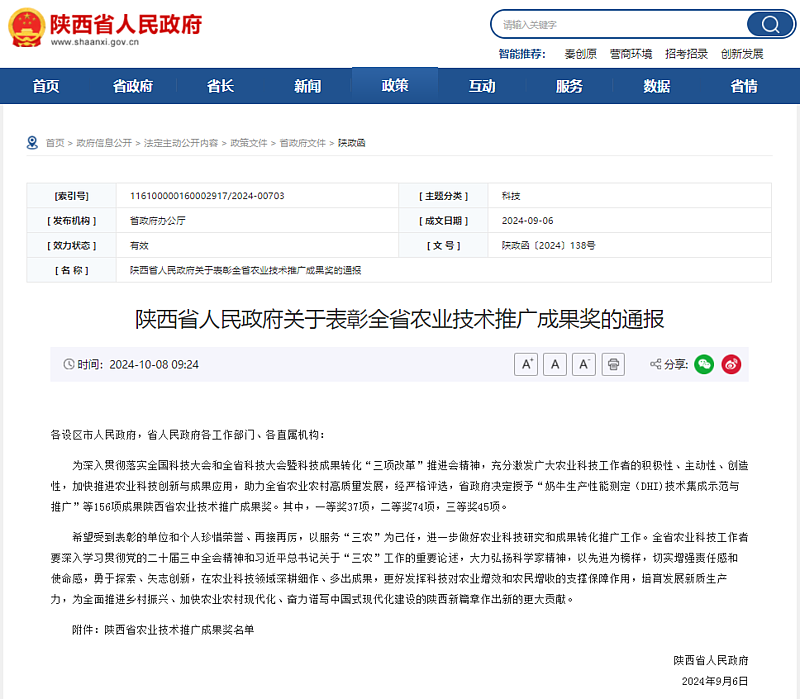Reset font size with plain A button
This screenshot has height=699, width=800.
555,364
